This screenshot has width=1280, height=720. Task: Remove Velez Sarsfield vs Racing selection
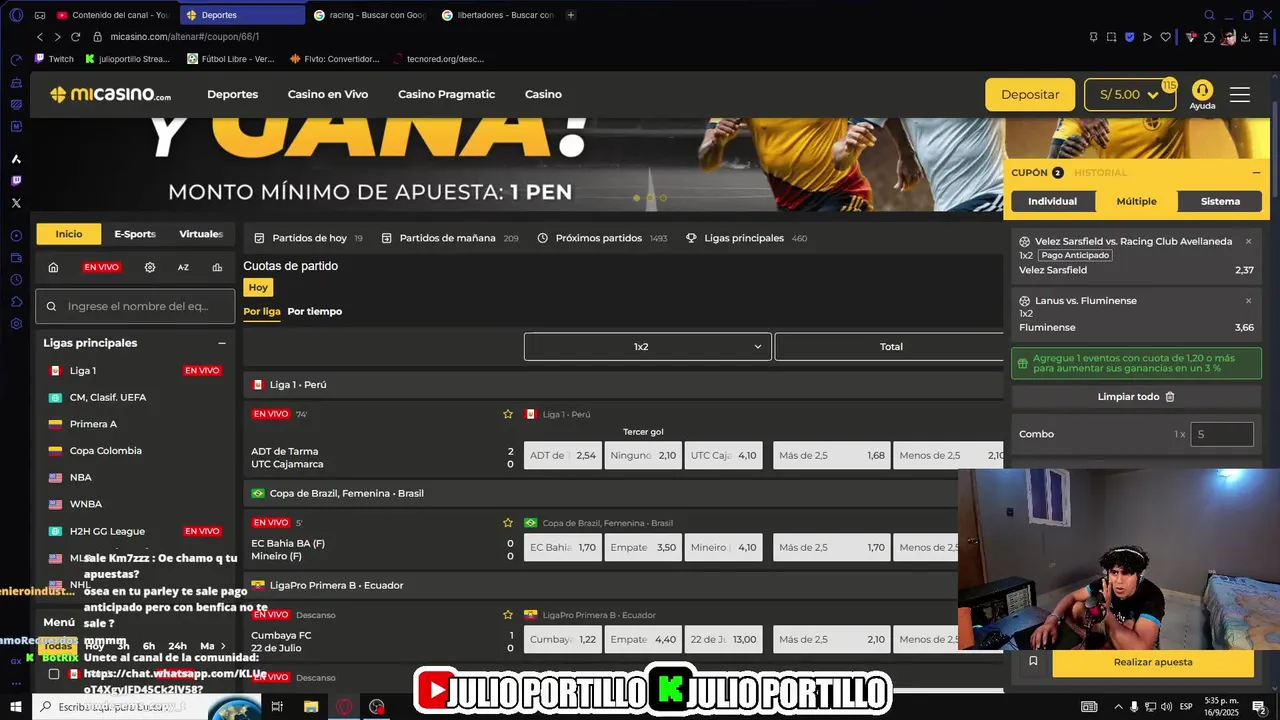1248,241
